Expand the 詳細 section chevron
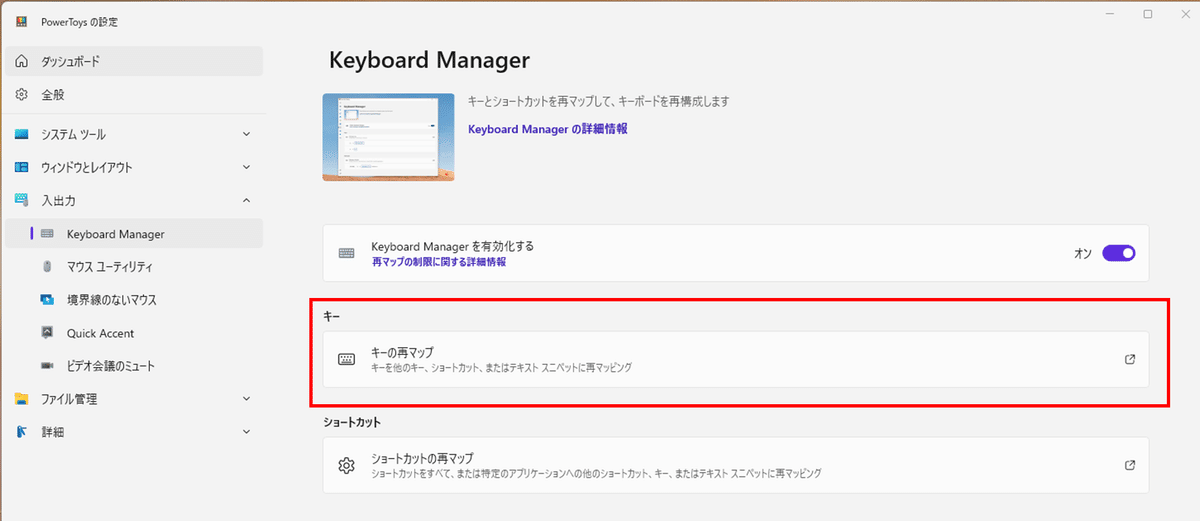This screenshot has width=1200, height=521. pos(247,432)
